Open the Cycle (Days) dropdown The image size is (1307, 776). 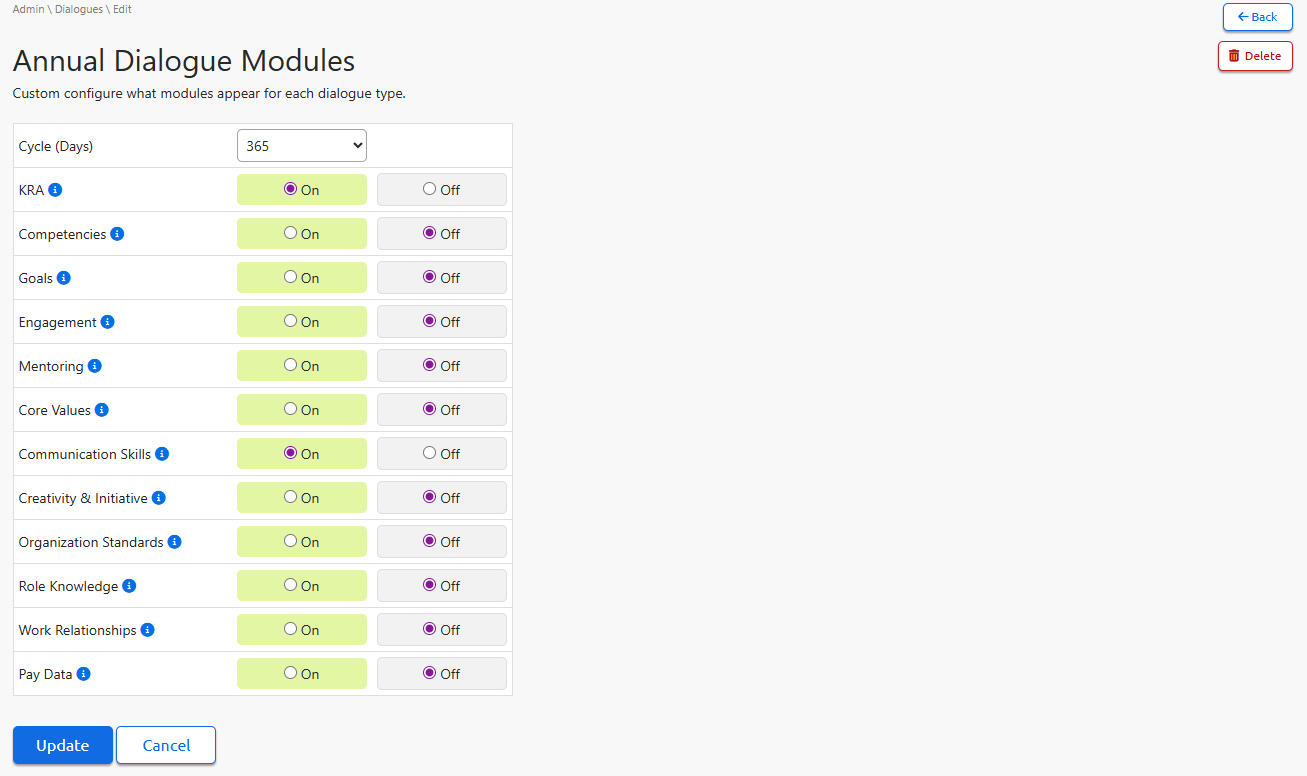[x=302, y=146]
